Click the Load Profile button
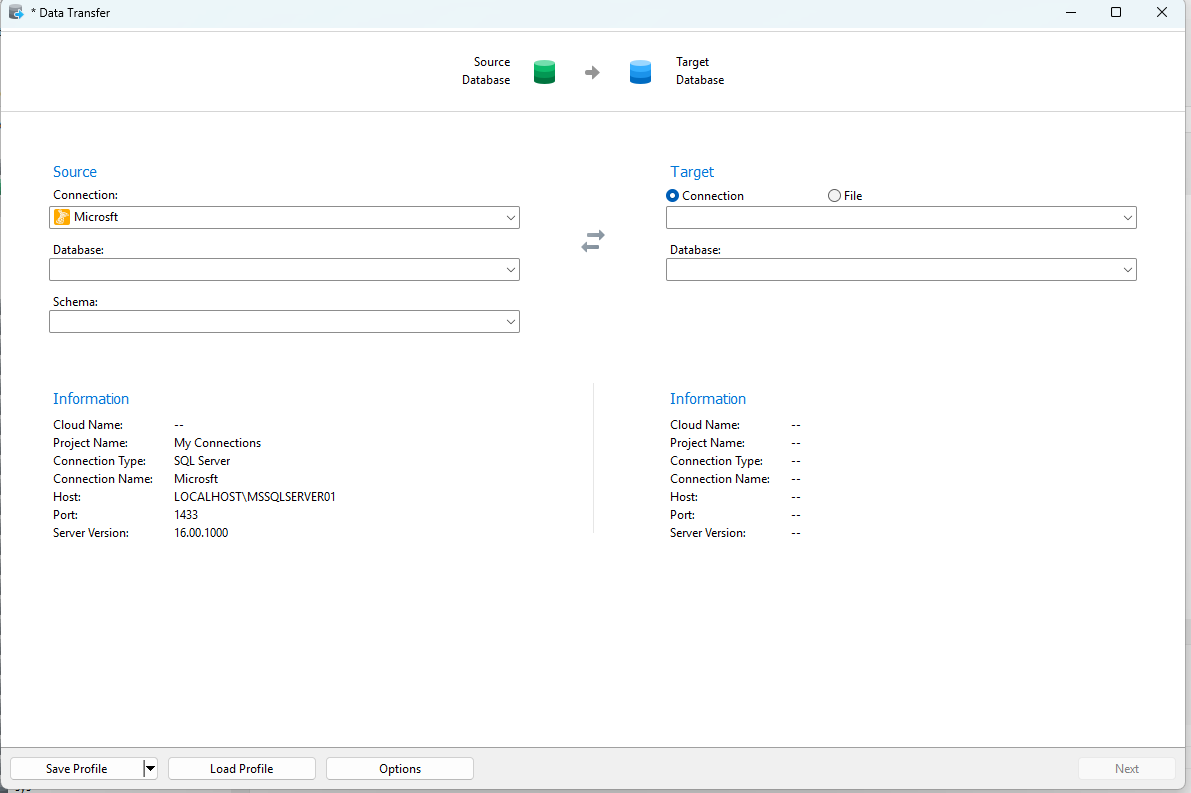This screenshot has height=793, width=1191. click(242, 769)
